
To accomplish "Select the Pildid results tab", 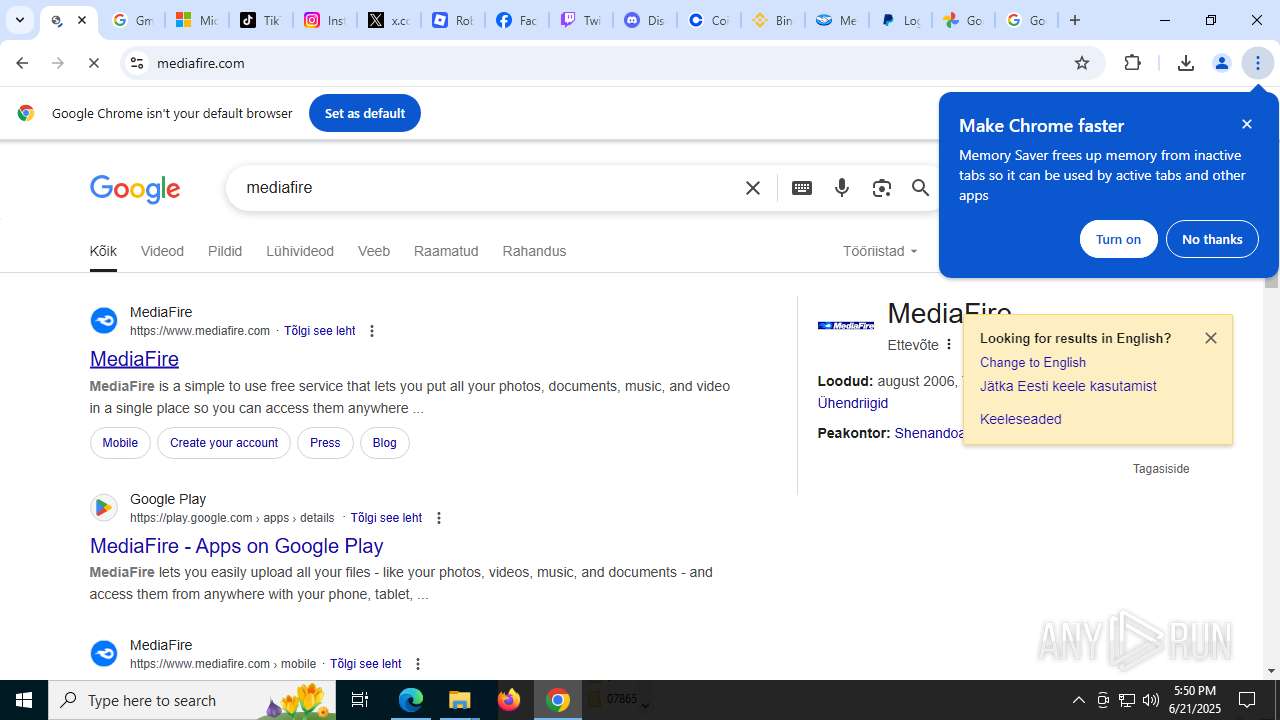I will click(225, 251).
